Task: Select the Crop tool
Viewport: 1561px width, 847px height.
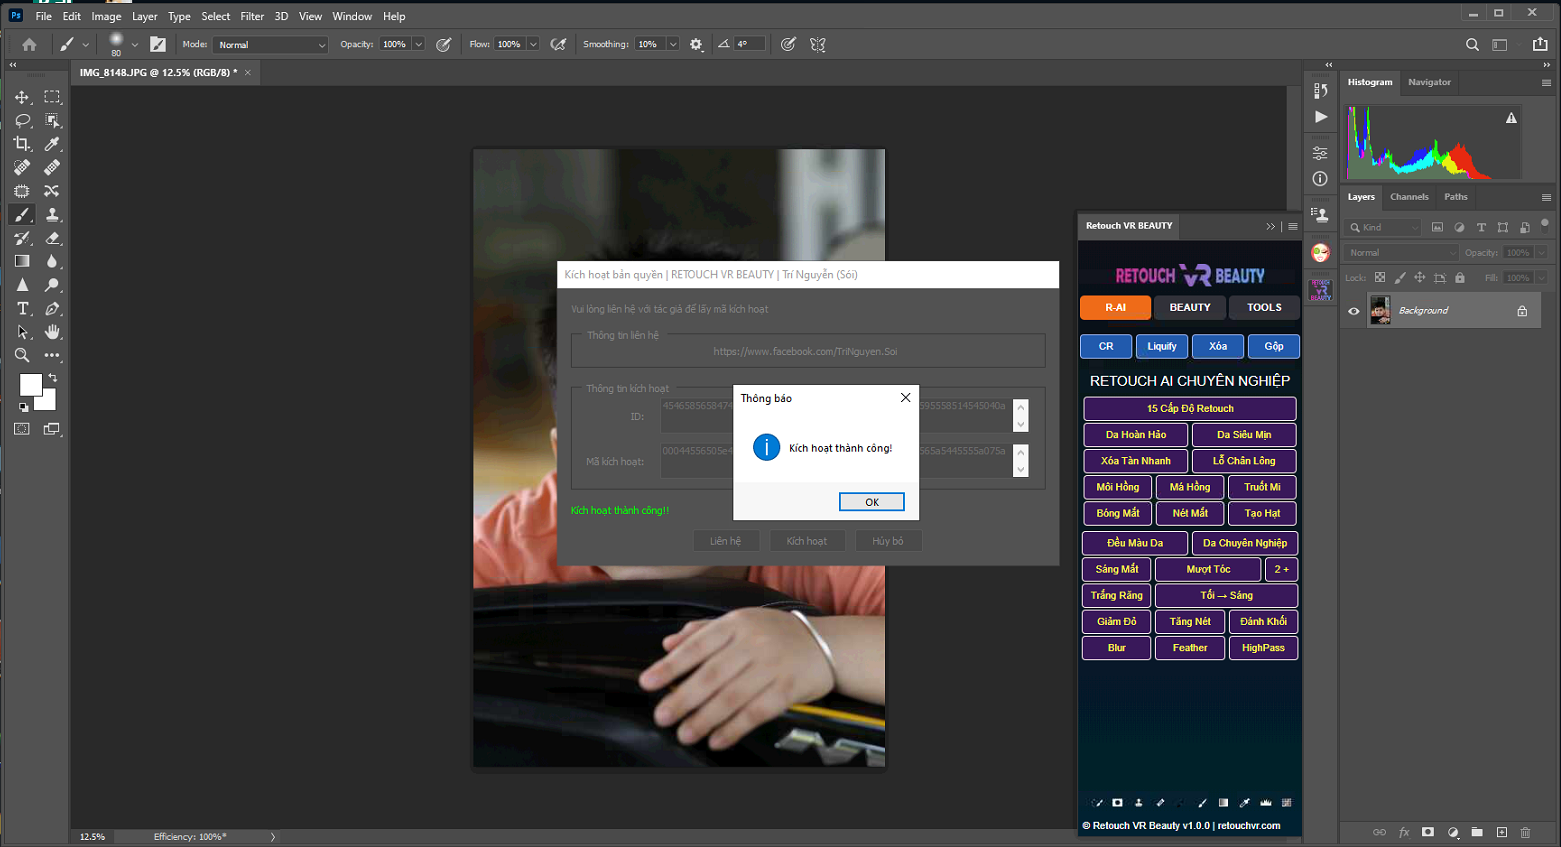Action: pos(22,144)
